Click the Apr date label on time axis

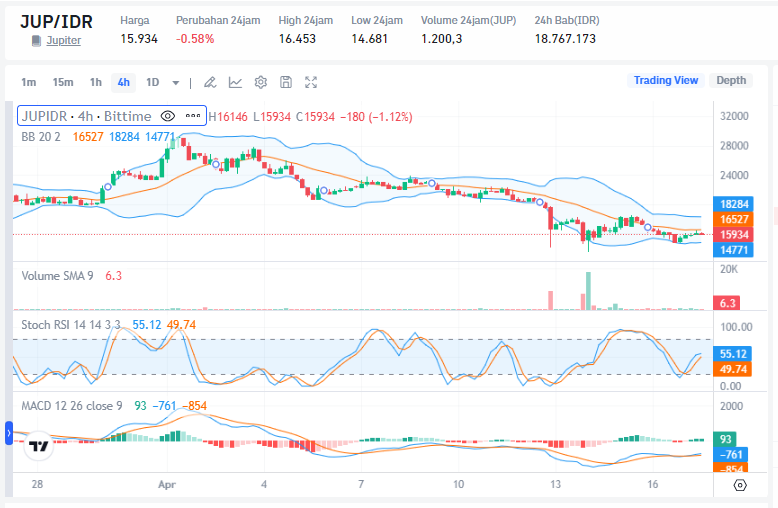point(167,484)
